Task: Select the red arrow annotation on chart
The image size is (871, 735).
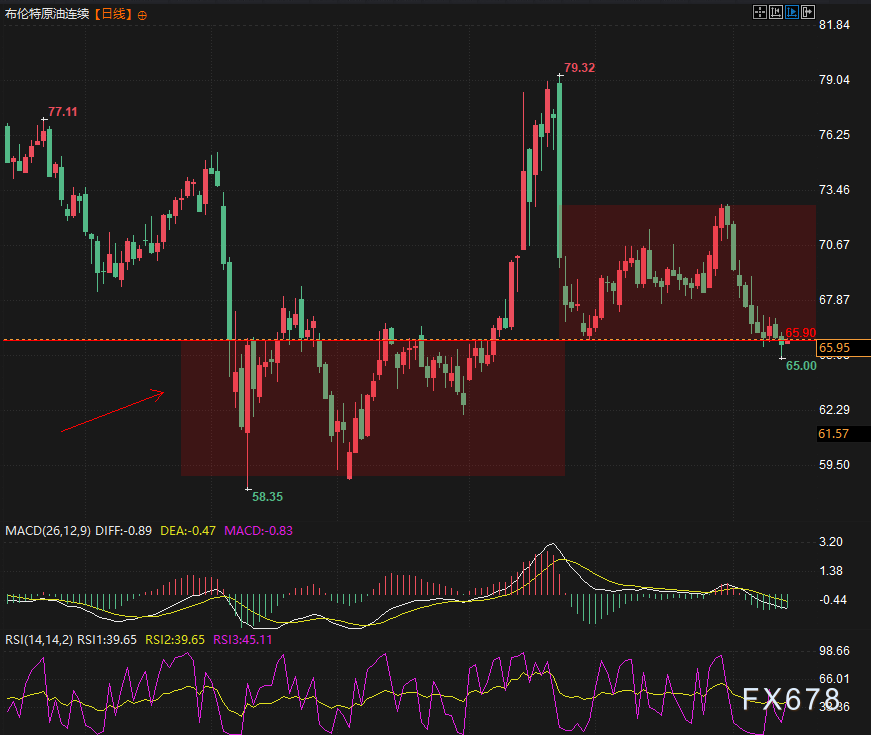Action: [112, 411]
